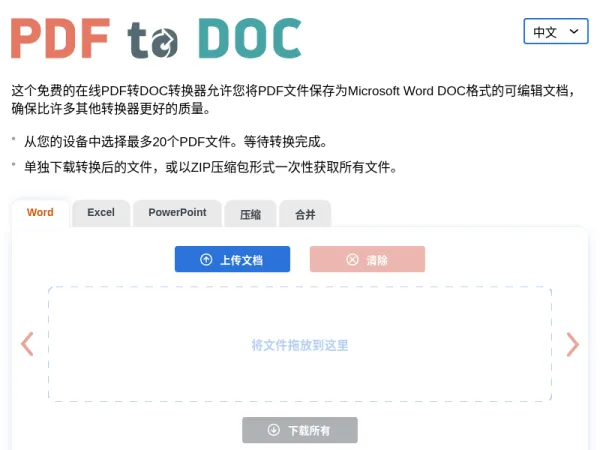
Task: Click the description 这个免费的在线PDF转DOC转换器
Action: tap(109, 91)
